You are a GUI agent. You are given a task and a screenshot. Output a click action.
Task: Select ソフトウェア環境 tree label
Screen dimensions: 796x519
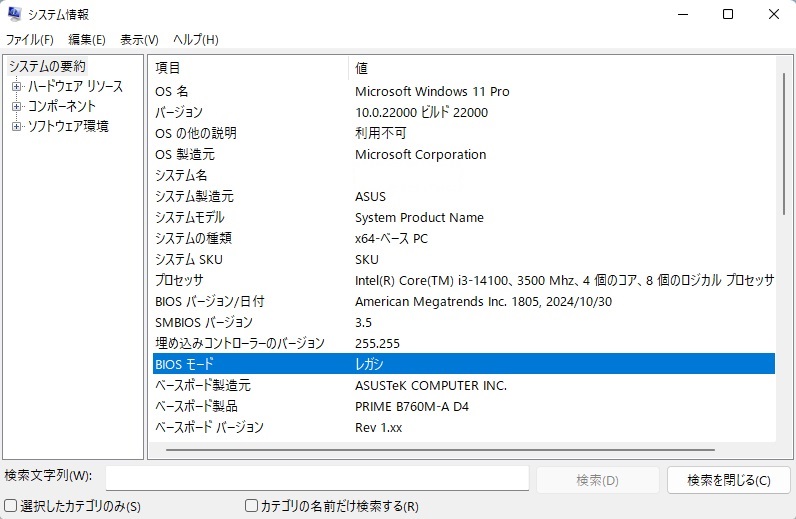pyautogui.click(x=68, y=126)
